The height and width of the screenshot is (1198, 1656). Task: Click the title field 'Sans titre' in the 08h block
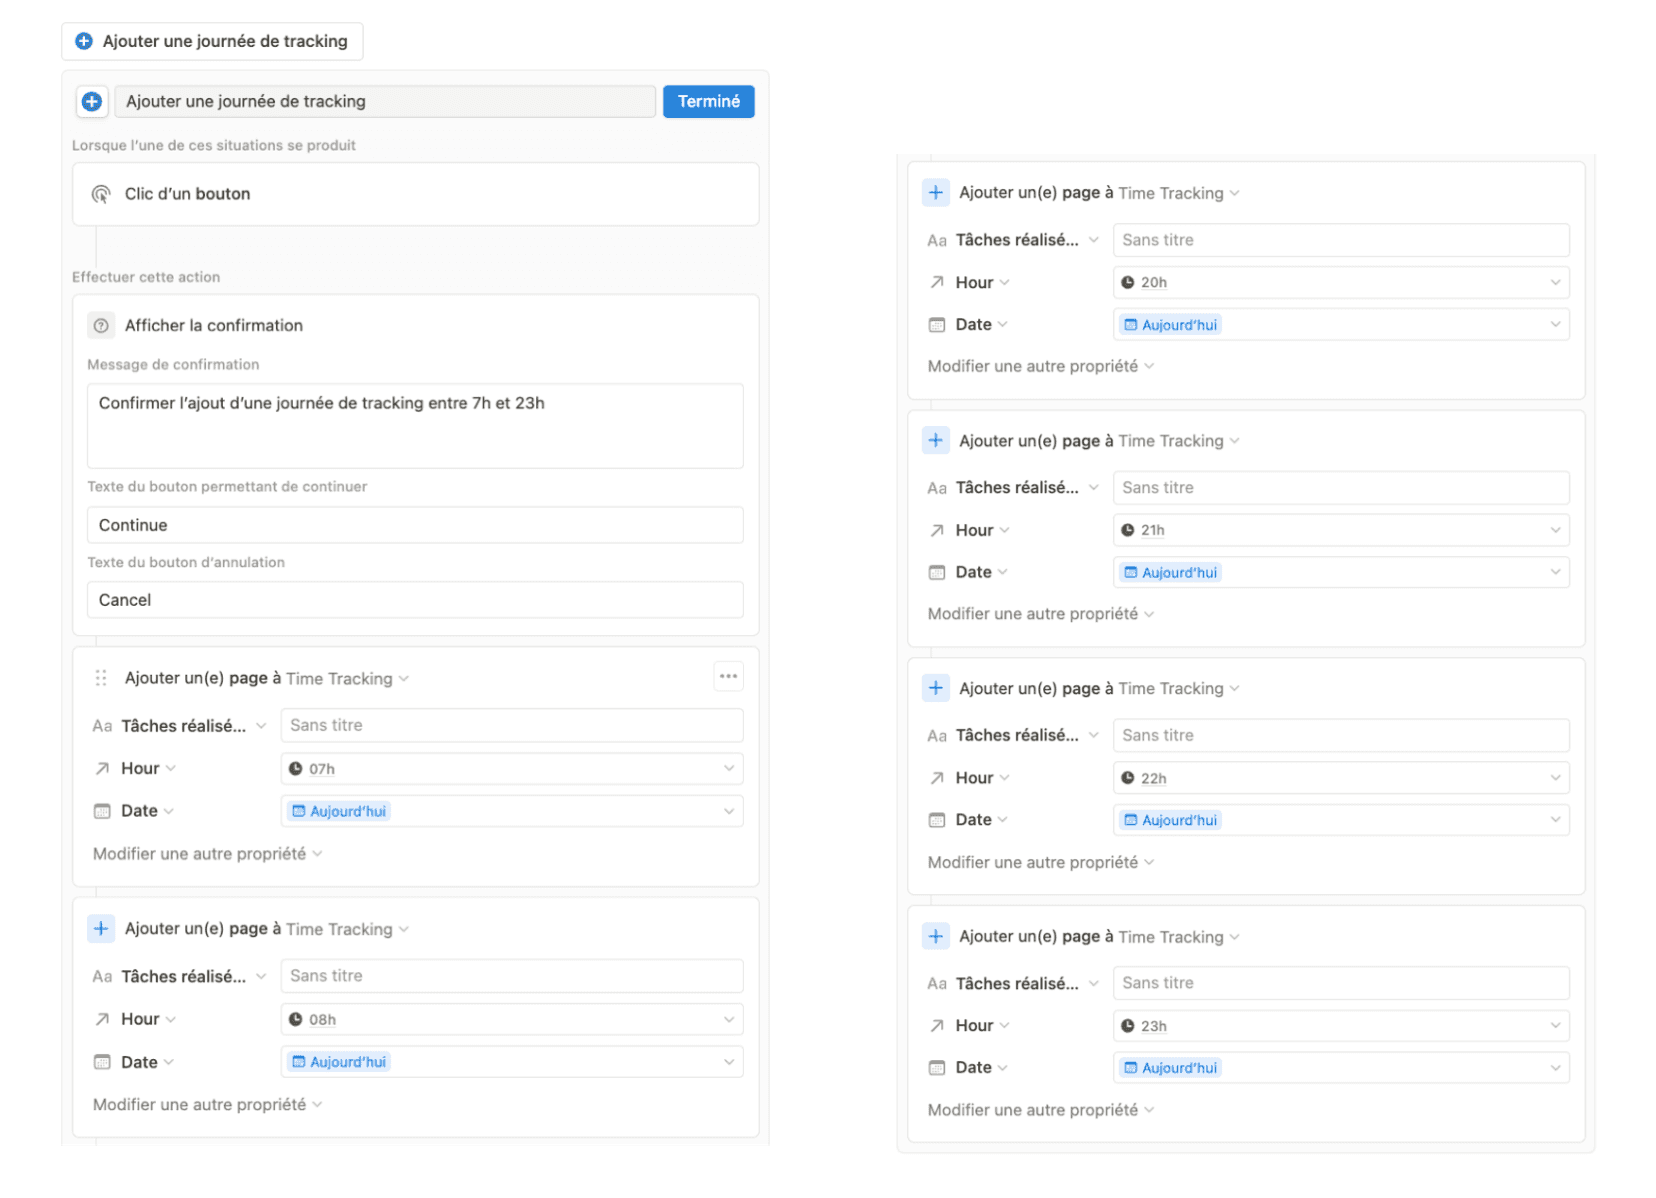pyautogui.click(x=512, y=976)
